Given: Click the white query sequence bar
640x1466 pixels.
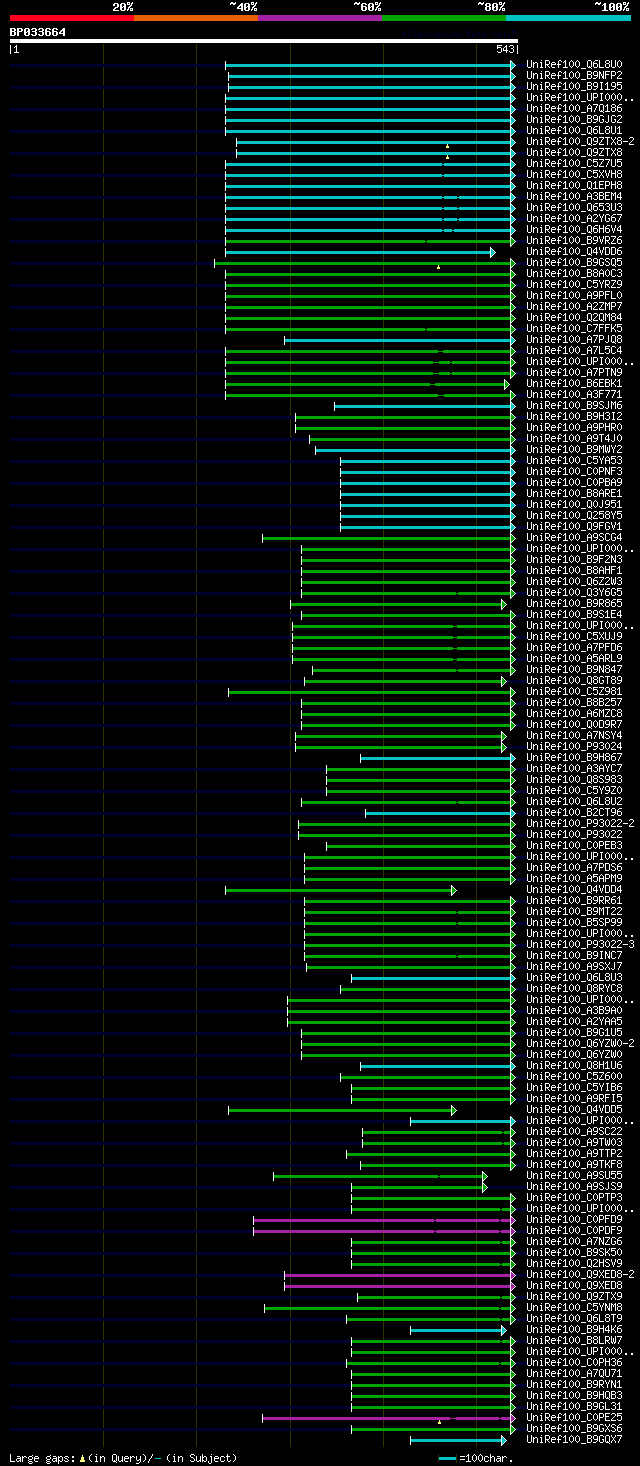Looking at the screenshot, I should pyautogui.click(x=264, y=41).
